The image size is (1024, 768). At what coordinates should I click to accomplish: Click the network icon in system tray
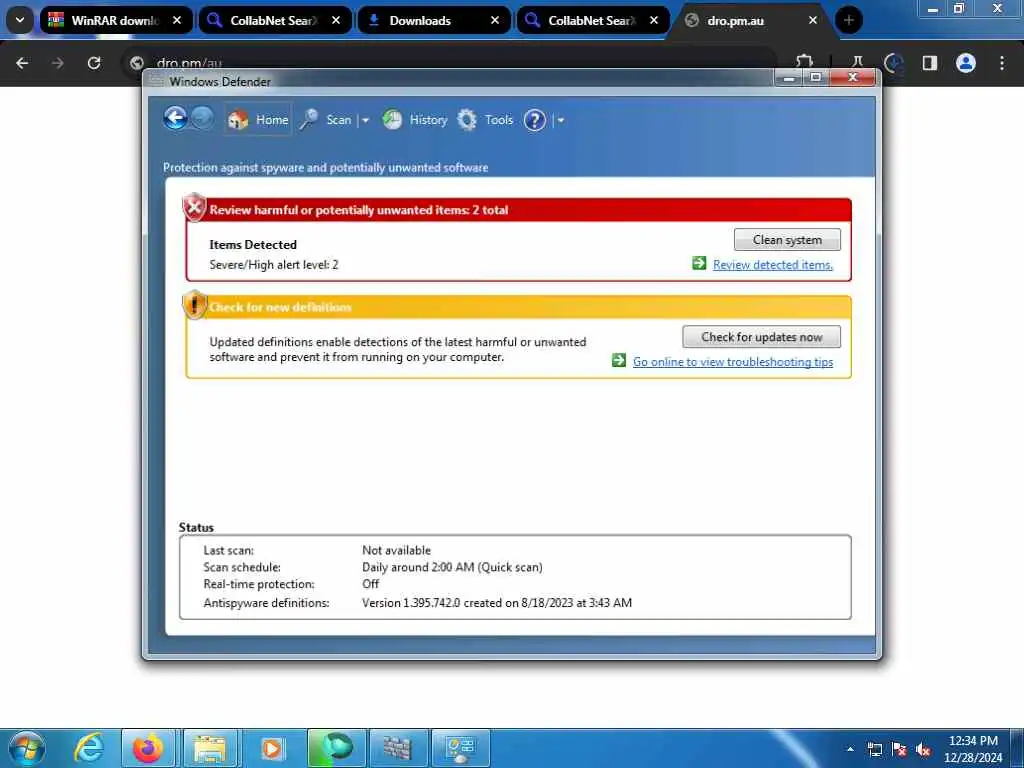(x=874, y=749)
